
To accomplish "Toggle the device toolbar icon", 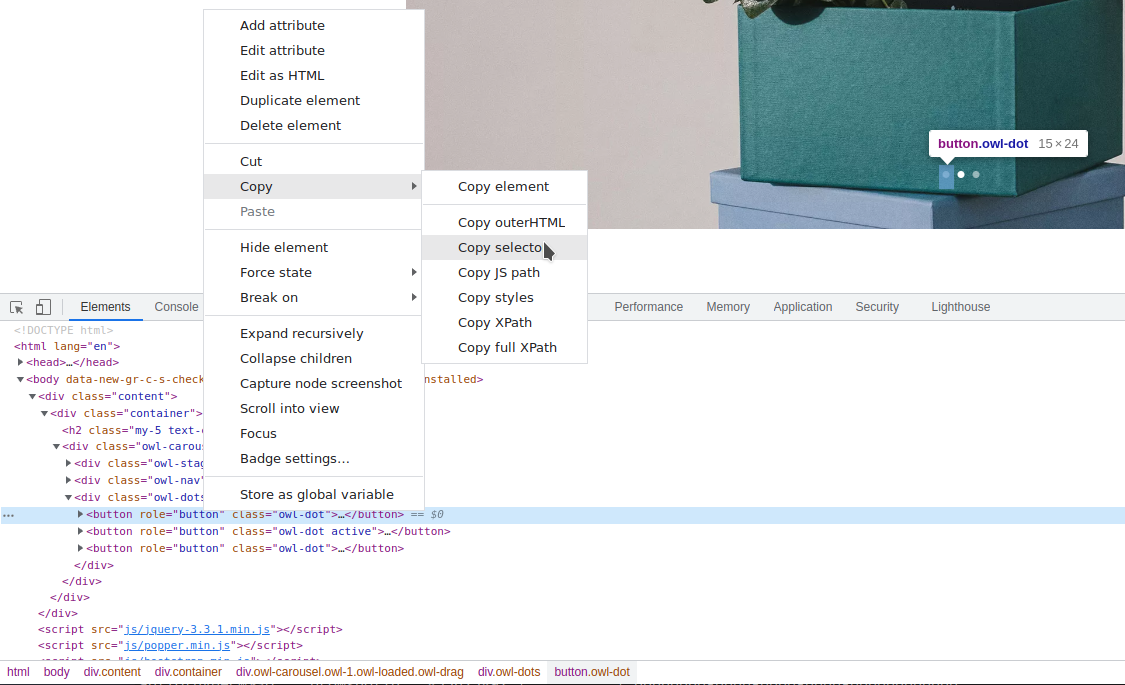I will coord(43,307).
